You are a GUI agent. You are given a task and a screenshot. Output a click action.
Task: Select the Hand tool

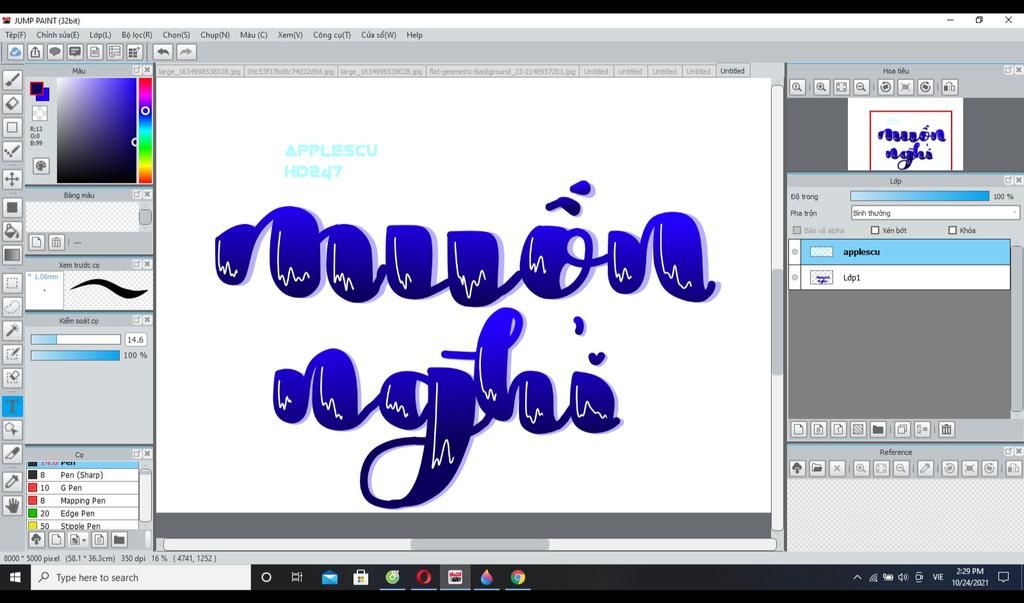(x=12, y=505)
